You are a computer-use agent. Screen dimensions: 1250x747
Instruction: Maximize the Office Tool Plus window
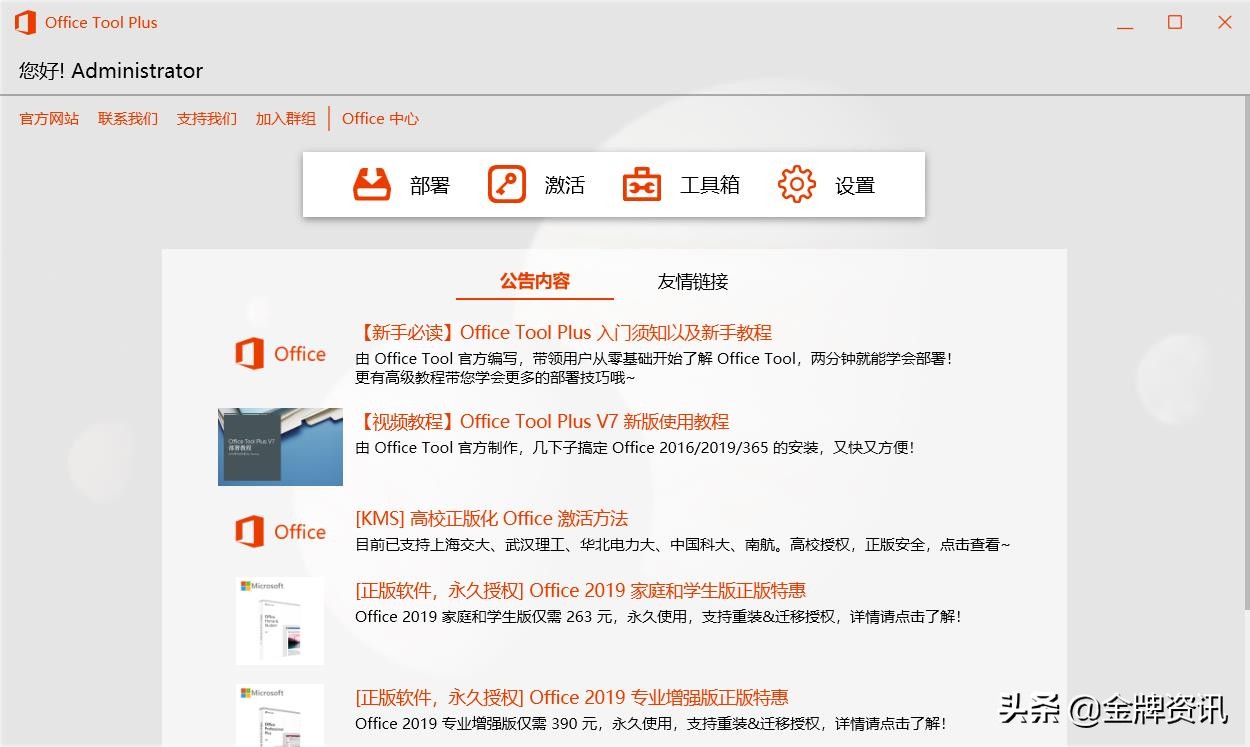click(1175, 23)
